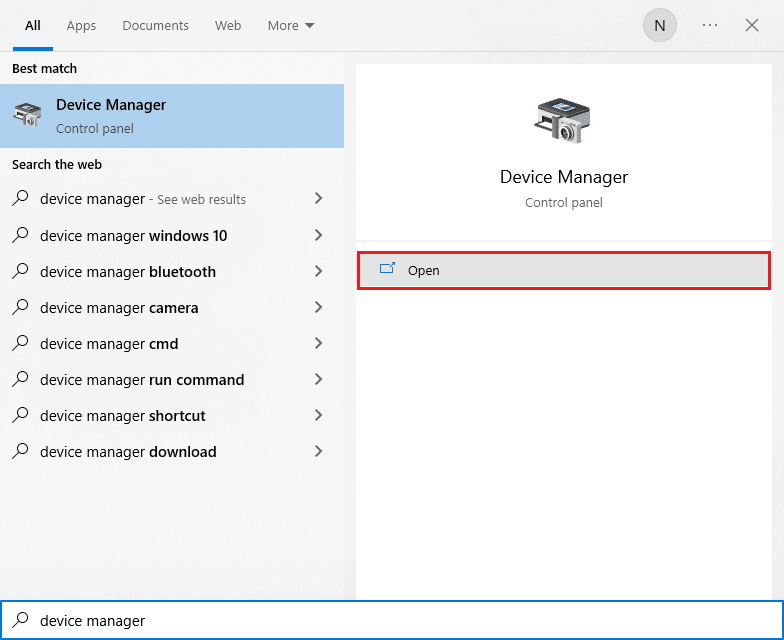Viewport: 784px width, 640px height.
Task: Expand the More dropdown
Action: coord(290,26)
